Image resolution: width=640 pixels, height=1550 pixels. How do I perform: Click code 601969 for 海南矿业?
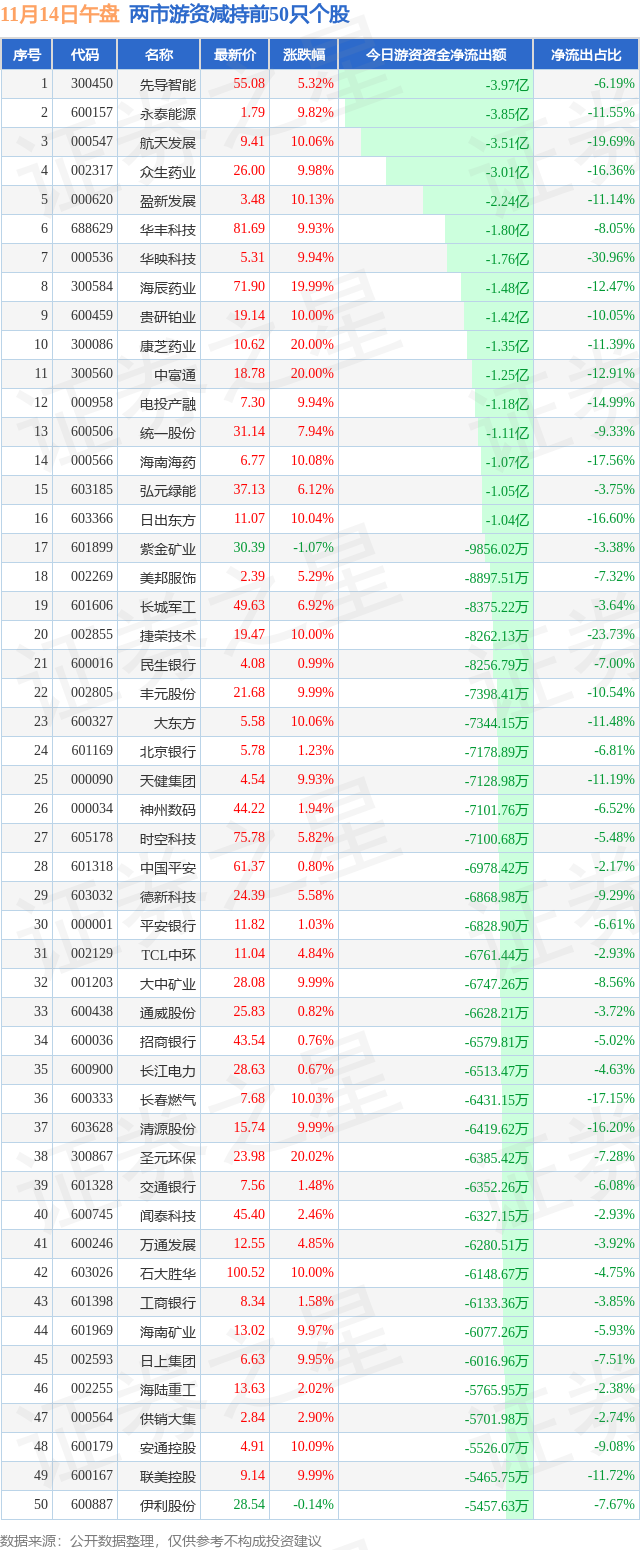click(x=92, y=1331)
